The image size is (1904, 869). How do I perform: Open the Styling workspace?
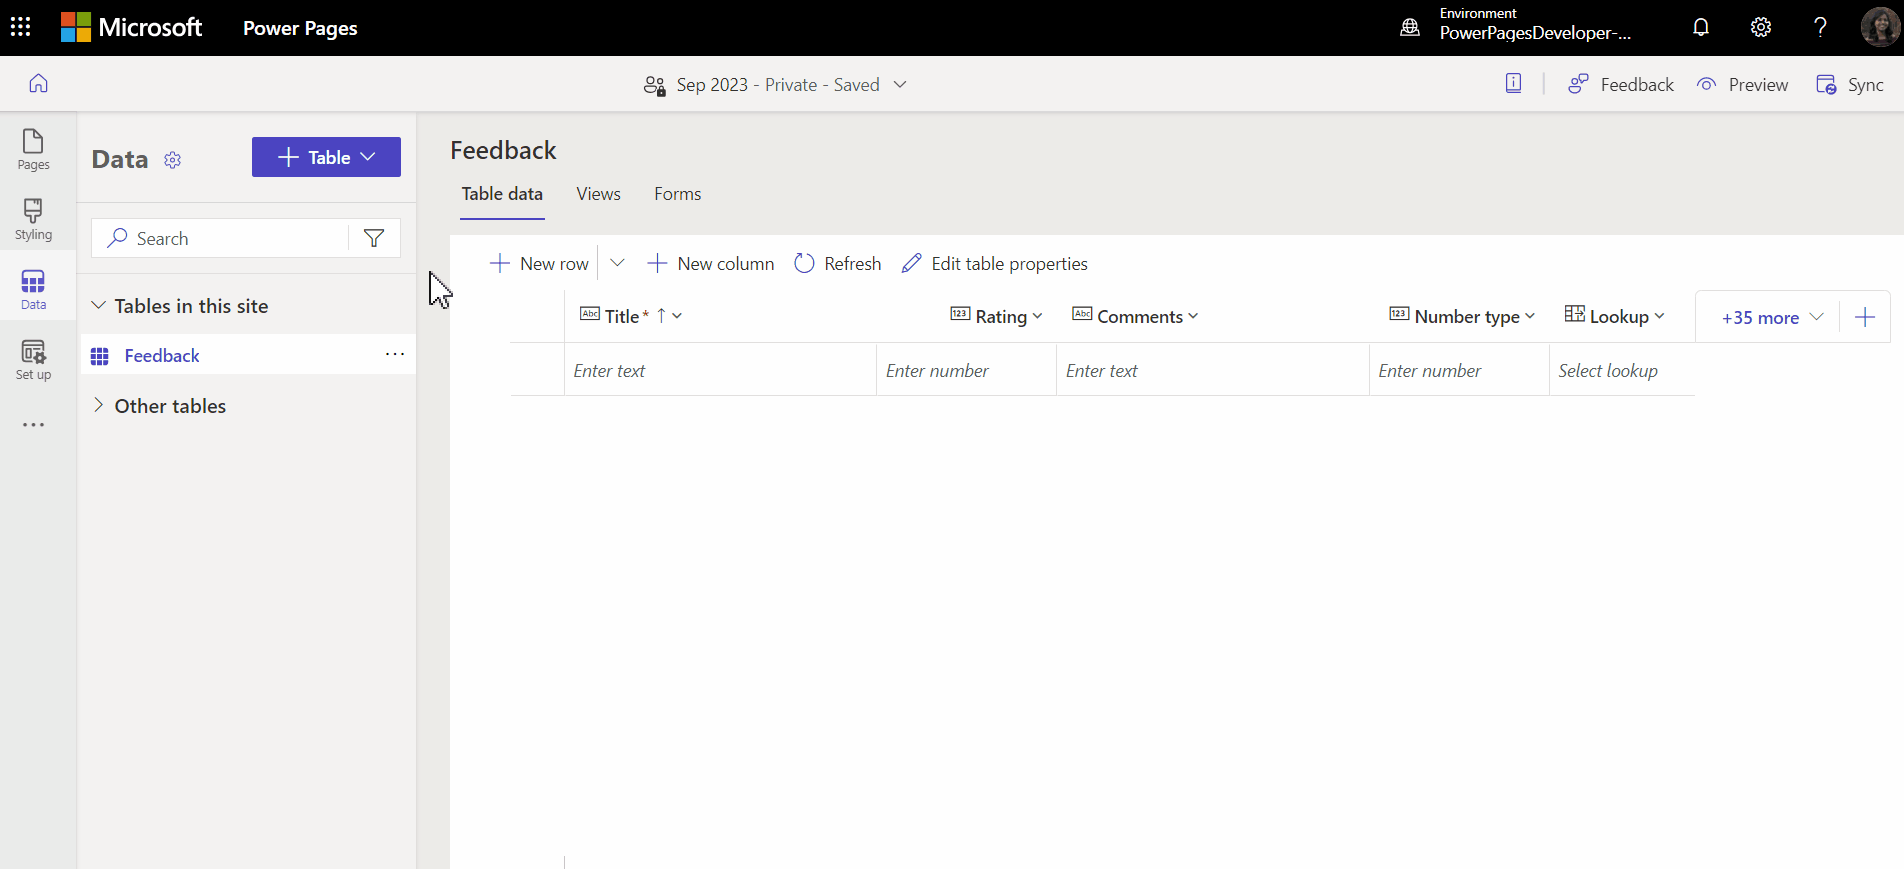pyautogui.click(x=33, y=219)
